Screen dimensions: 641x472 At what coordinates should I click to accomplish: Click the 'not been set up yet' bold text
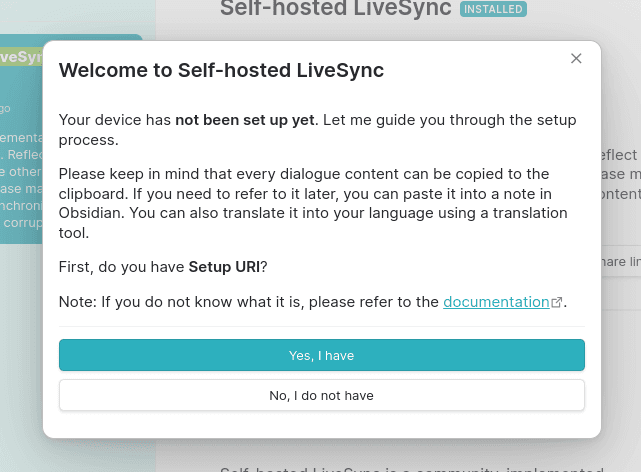pyautogui.click(x=245, y=120)
